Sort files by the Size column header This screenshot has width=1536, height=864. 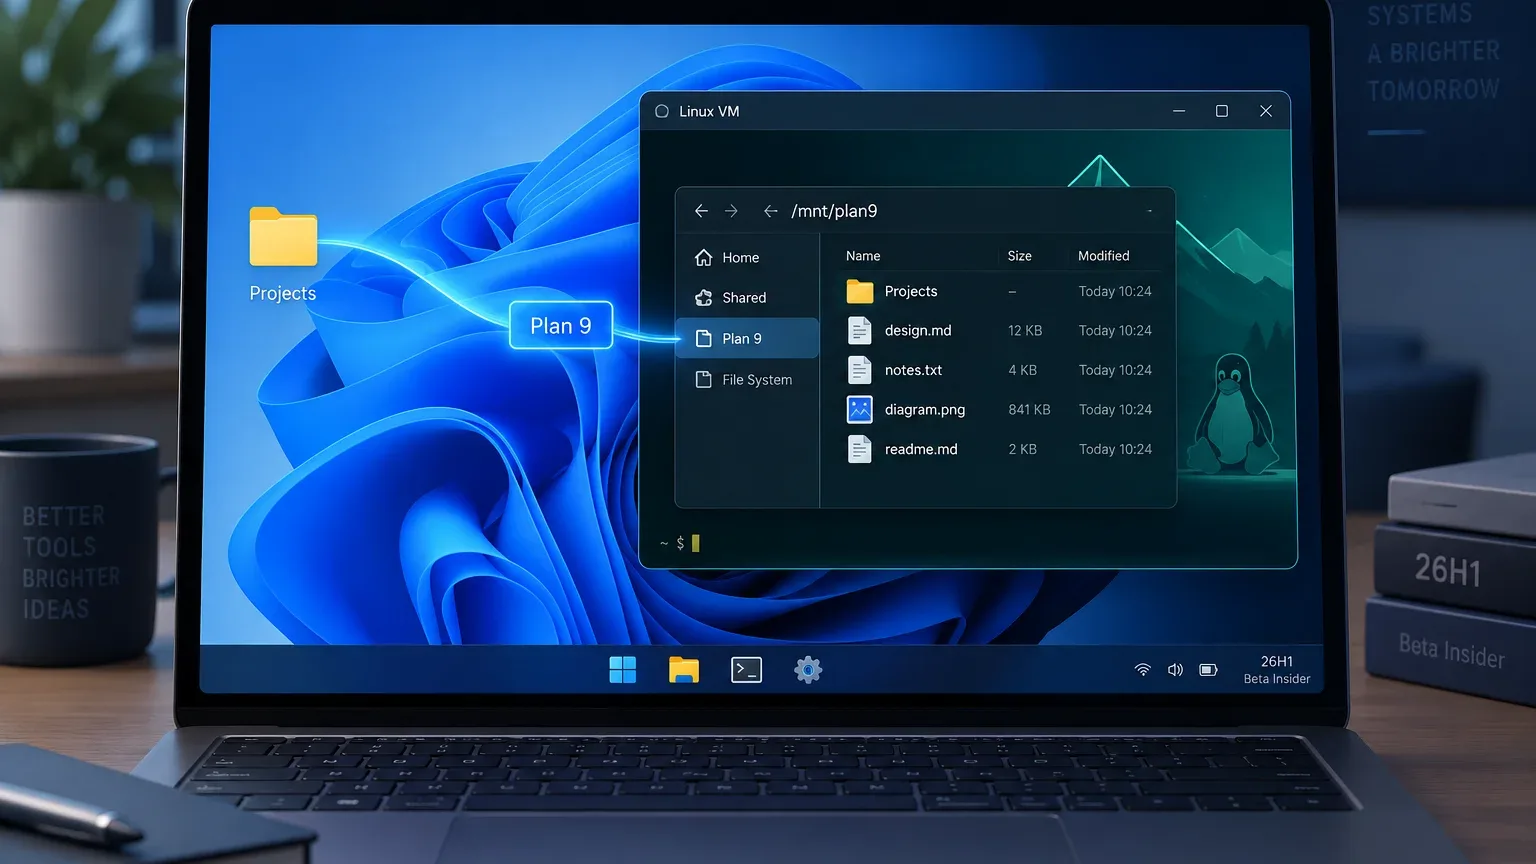click(1020, 256)
